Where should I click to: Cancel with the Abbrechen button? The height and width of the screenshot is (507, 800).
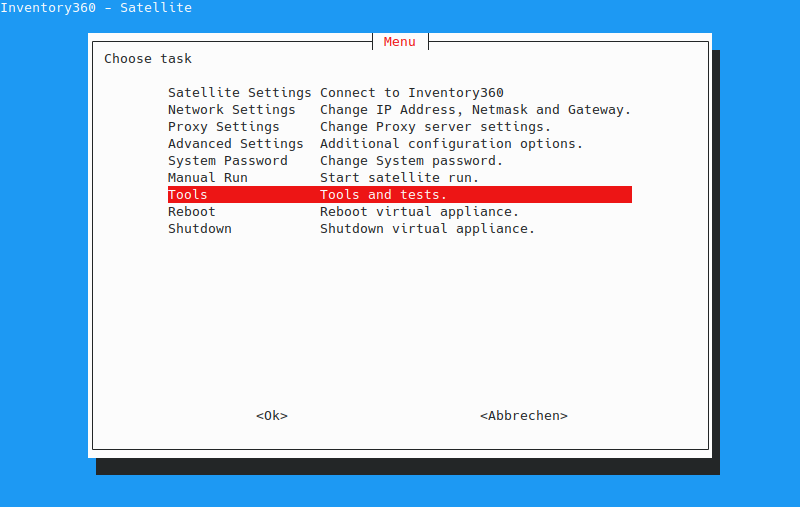point(524,416)
